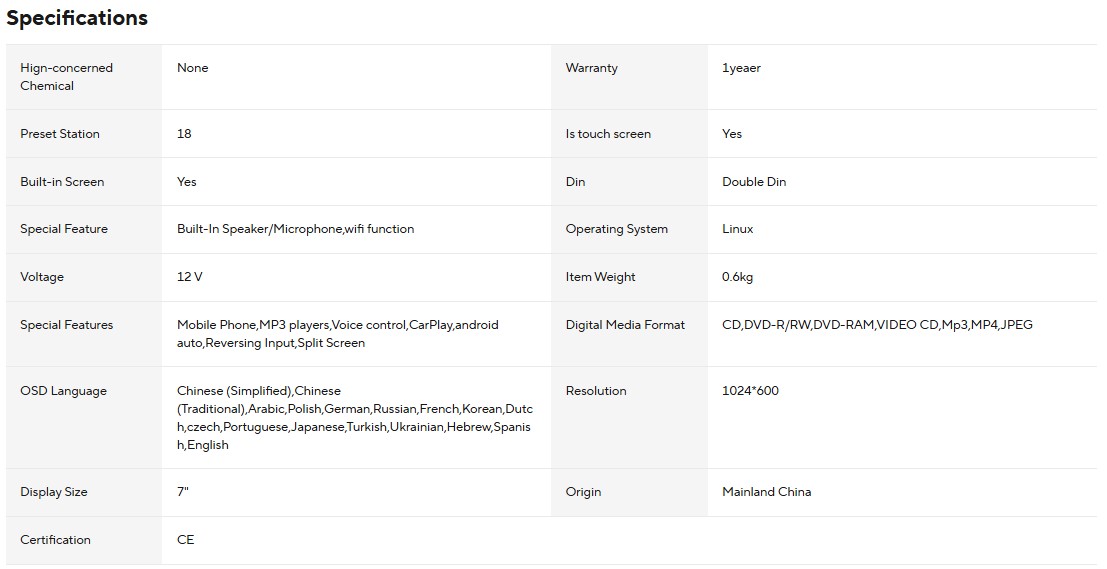Click the Warranty value '1yeaer'
Viewport: 1107px width, 569px height.
(x=741, y=68)
